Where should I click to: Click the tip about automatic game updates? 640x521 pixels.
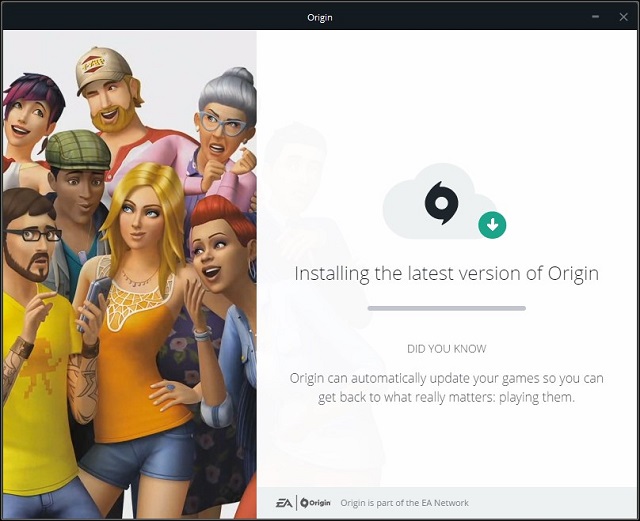[x=447, y=387]
